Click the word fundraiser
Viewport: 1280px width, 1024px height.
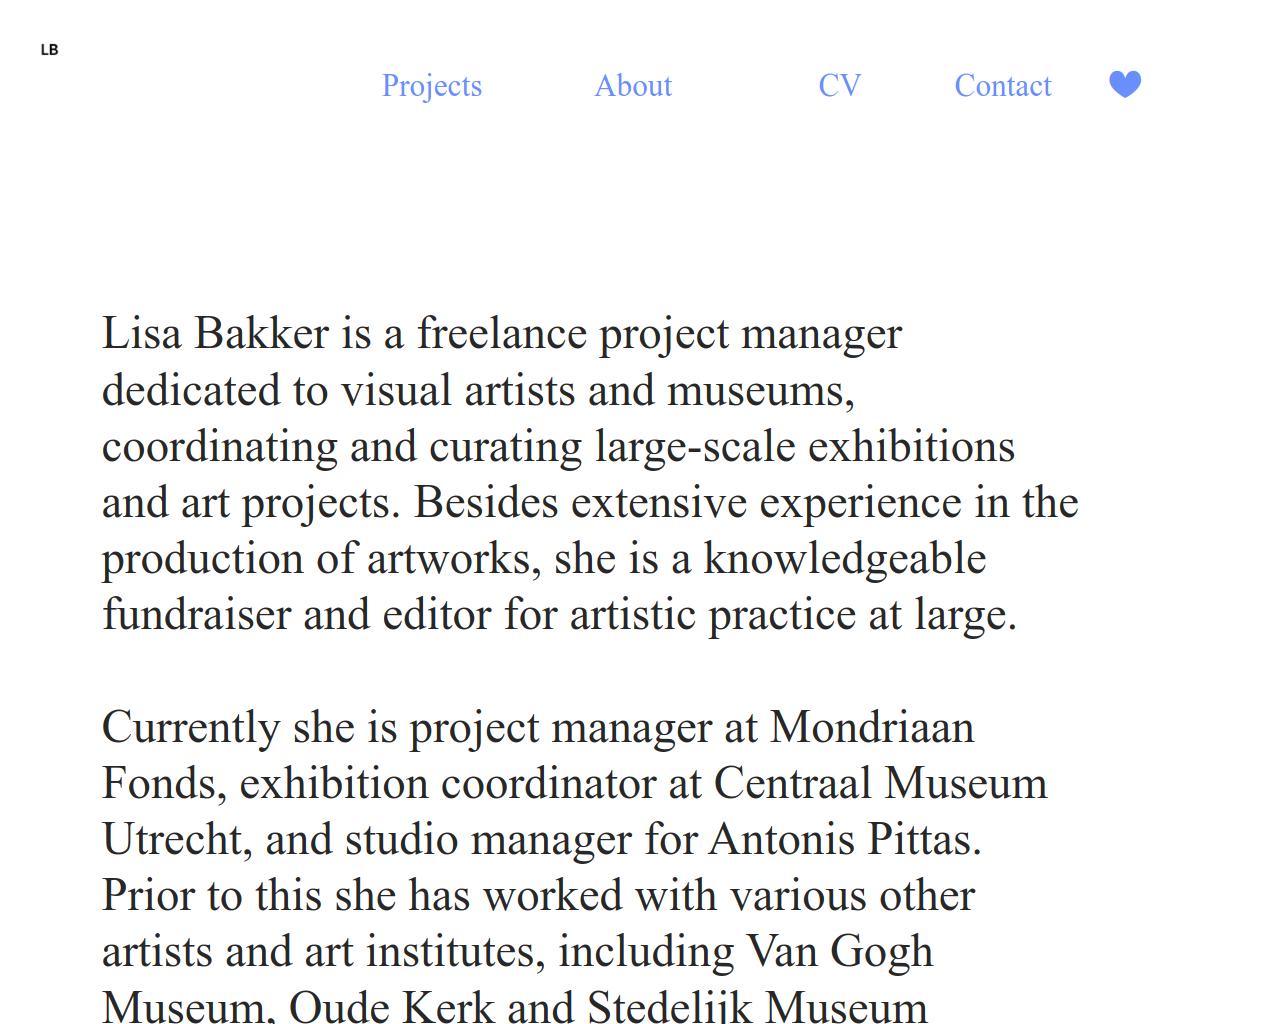pyautogui.click(x=196, y=615)
